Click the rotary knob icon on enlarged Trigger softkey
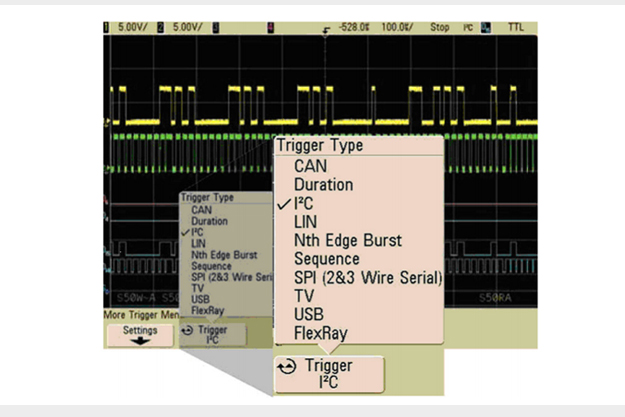The width and height of the screenshot is (625, 417). [286, 367]
